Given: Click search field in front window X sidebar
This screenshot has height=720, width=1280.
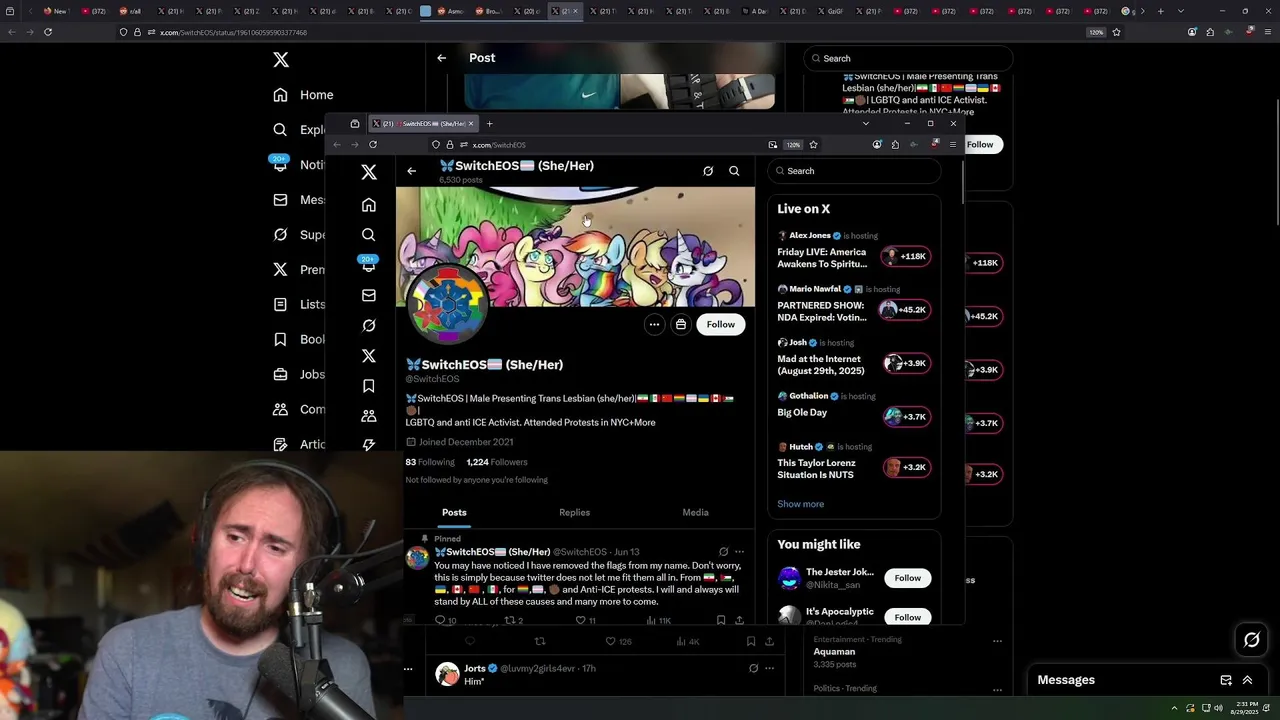Looking at the screenshot, I should (854, 171).
